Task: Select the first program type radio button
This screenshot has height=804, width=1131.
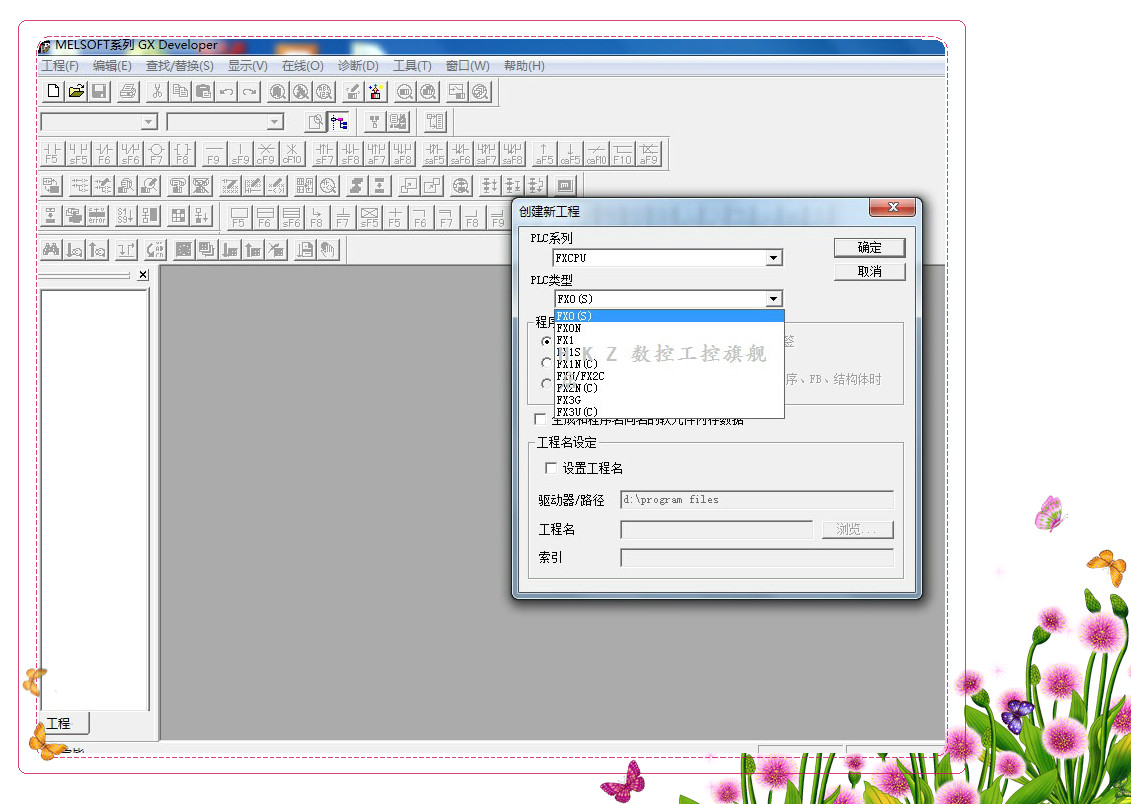Action: click(x=546, y=341)
